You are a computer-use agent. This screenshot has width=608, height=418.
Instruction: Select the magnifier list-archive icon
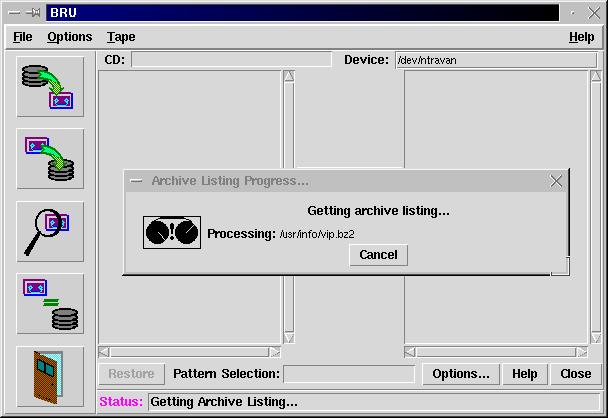pos(50,232)
